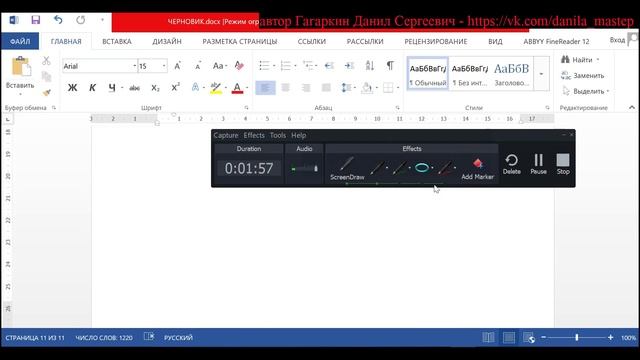Stop the screen recording
This screenshot has width=640, height=360.
point(563,164)
